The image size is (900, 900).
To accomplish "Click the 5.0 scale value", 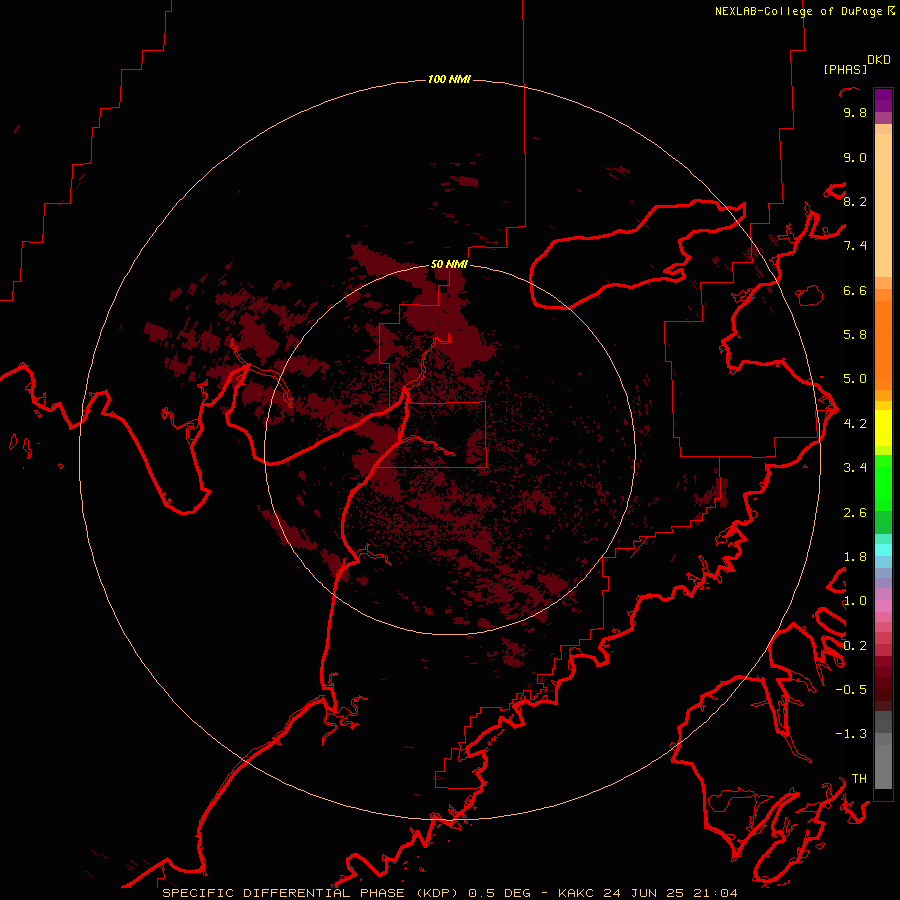I will click(x=855, y=379).
